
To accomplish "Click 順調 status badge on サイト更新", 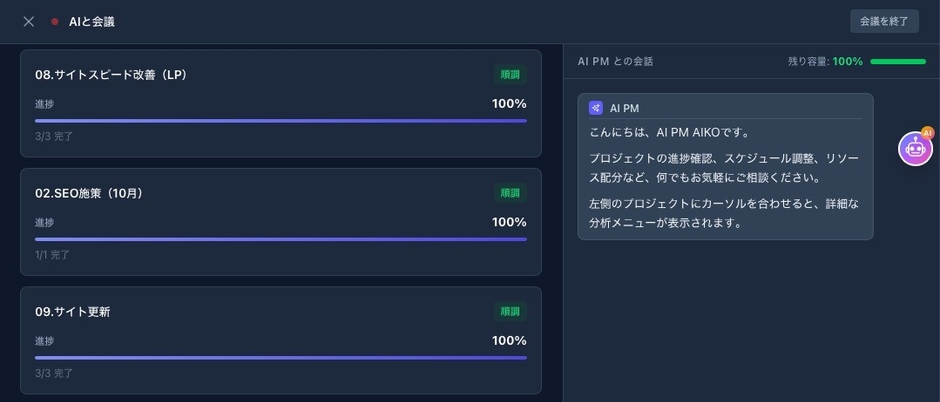I will point(510,311).
